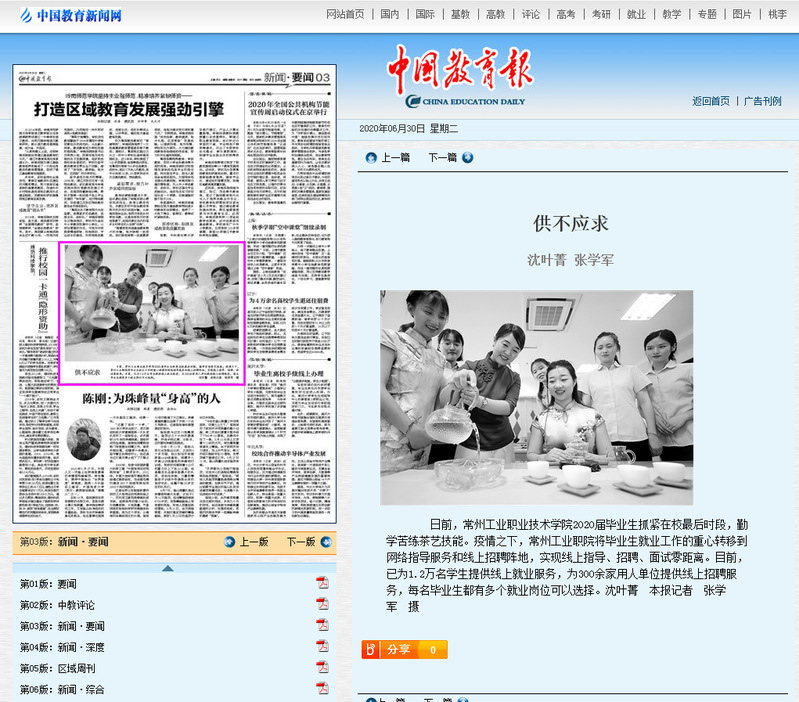Image resolution: width=799 pixels, height=702 pixels.
Task: Open 校地合作推动半导体产业发展 article in the page preview
Action: [288, 453]
